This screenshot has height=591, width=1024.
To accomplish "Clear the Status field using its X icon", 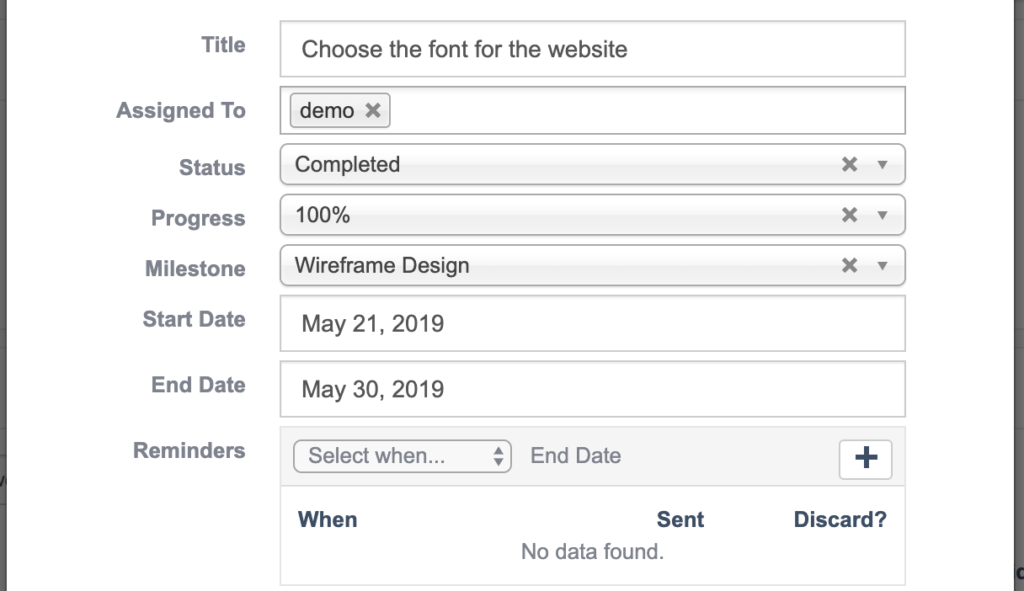I will point(849,164).
